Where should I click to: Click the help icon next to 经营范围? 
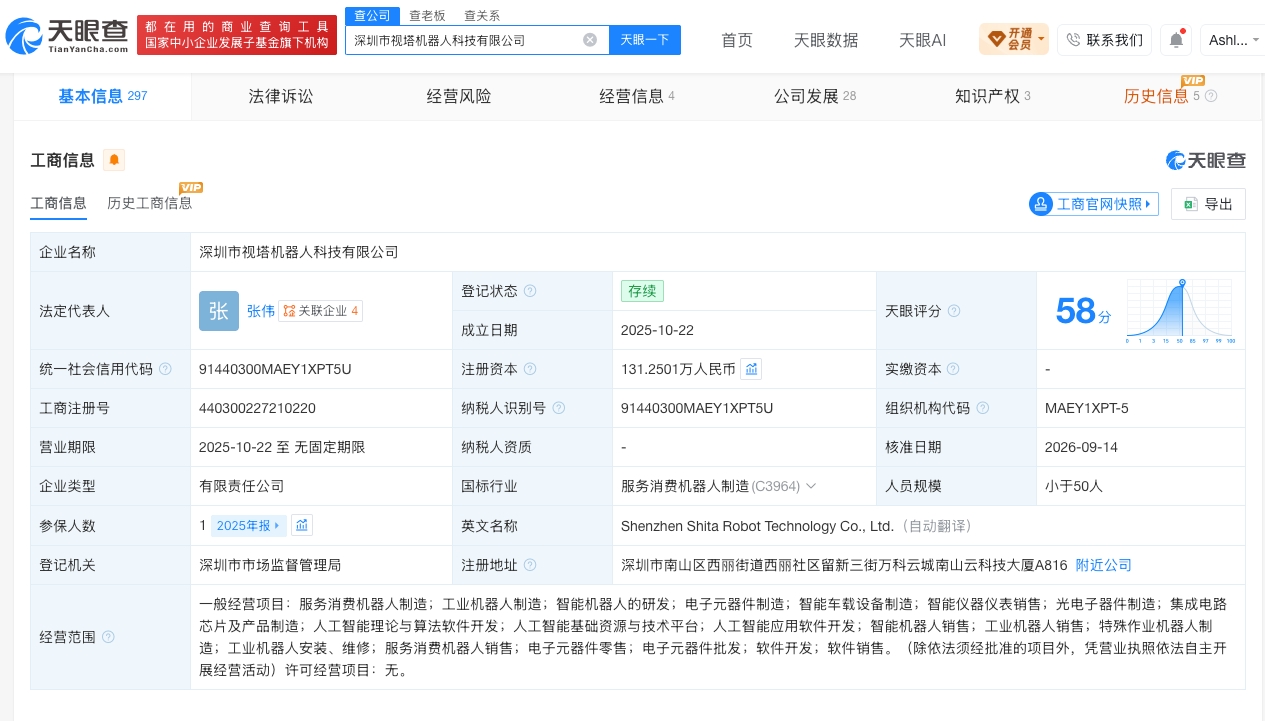point(108,637)
